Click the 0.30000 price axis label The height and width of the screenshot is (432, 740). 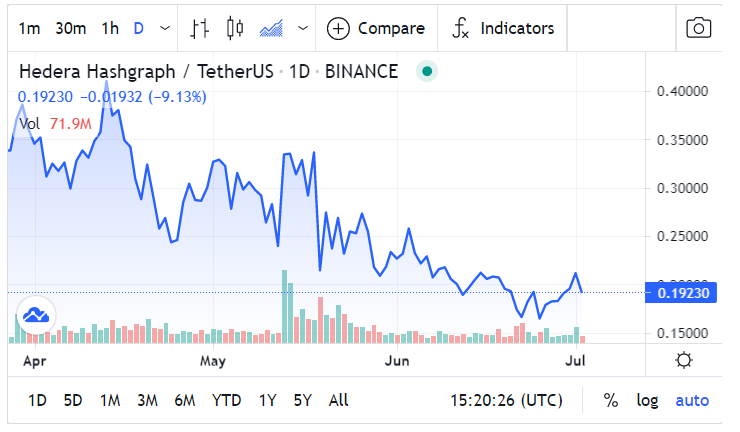pyautogui.click(x=682, y=188)
